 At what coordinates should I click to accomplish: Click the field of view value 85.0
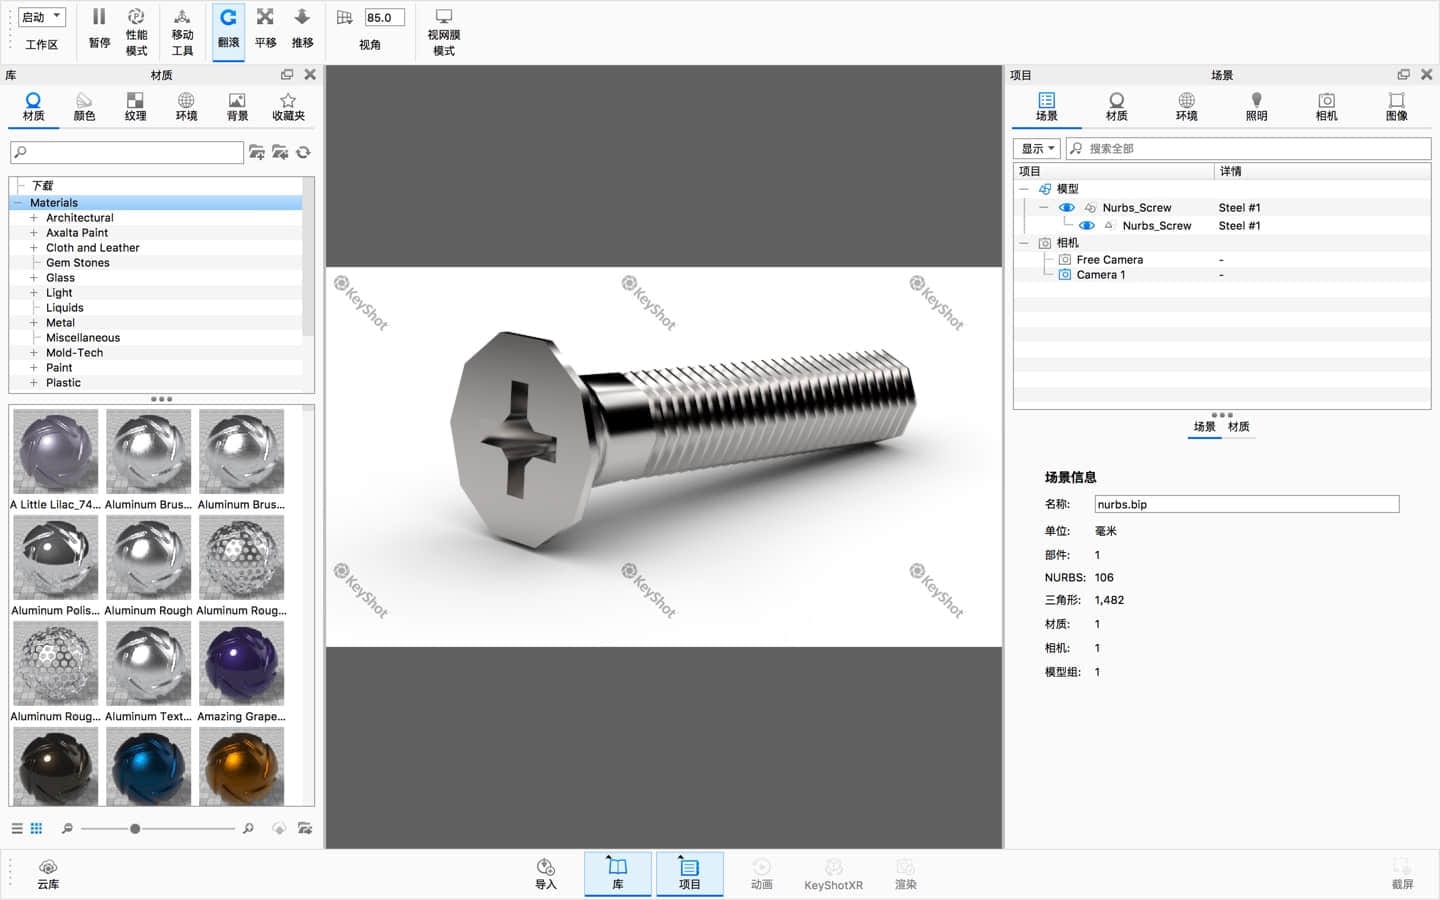tap(384, 17)
